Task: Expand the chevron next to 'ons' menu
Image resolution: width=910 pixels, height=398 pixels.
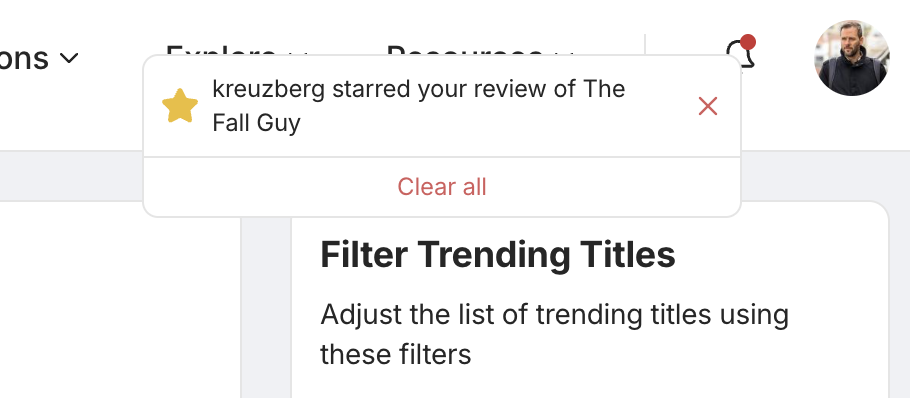Action: [x=70, y=58]
